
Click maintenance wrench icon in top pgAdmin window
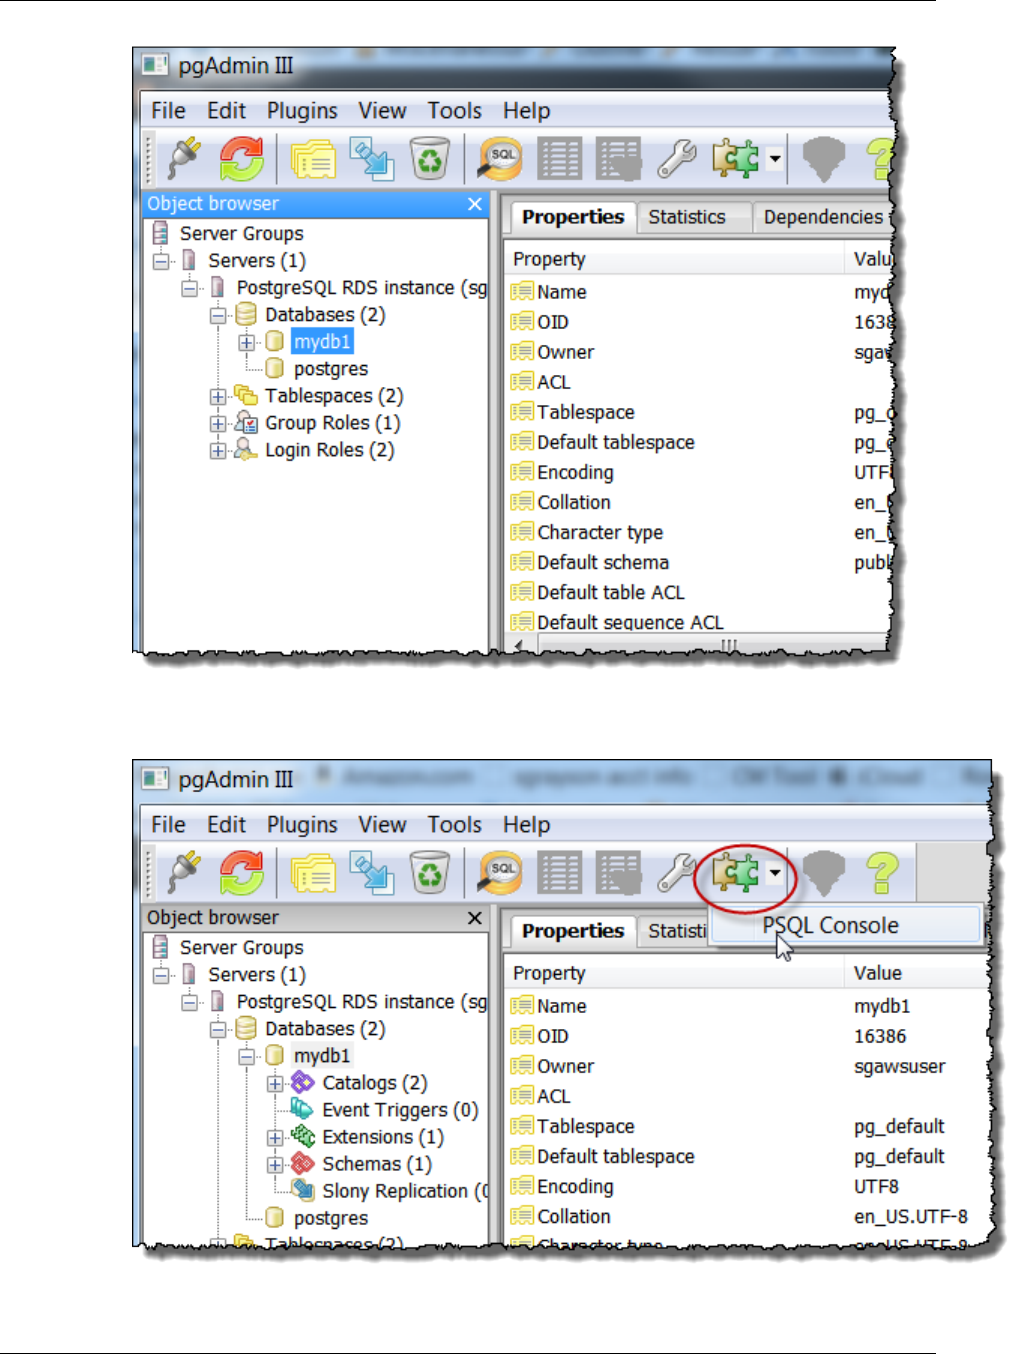coord(677,159)
